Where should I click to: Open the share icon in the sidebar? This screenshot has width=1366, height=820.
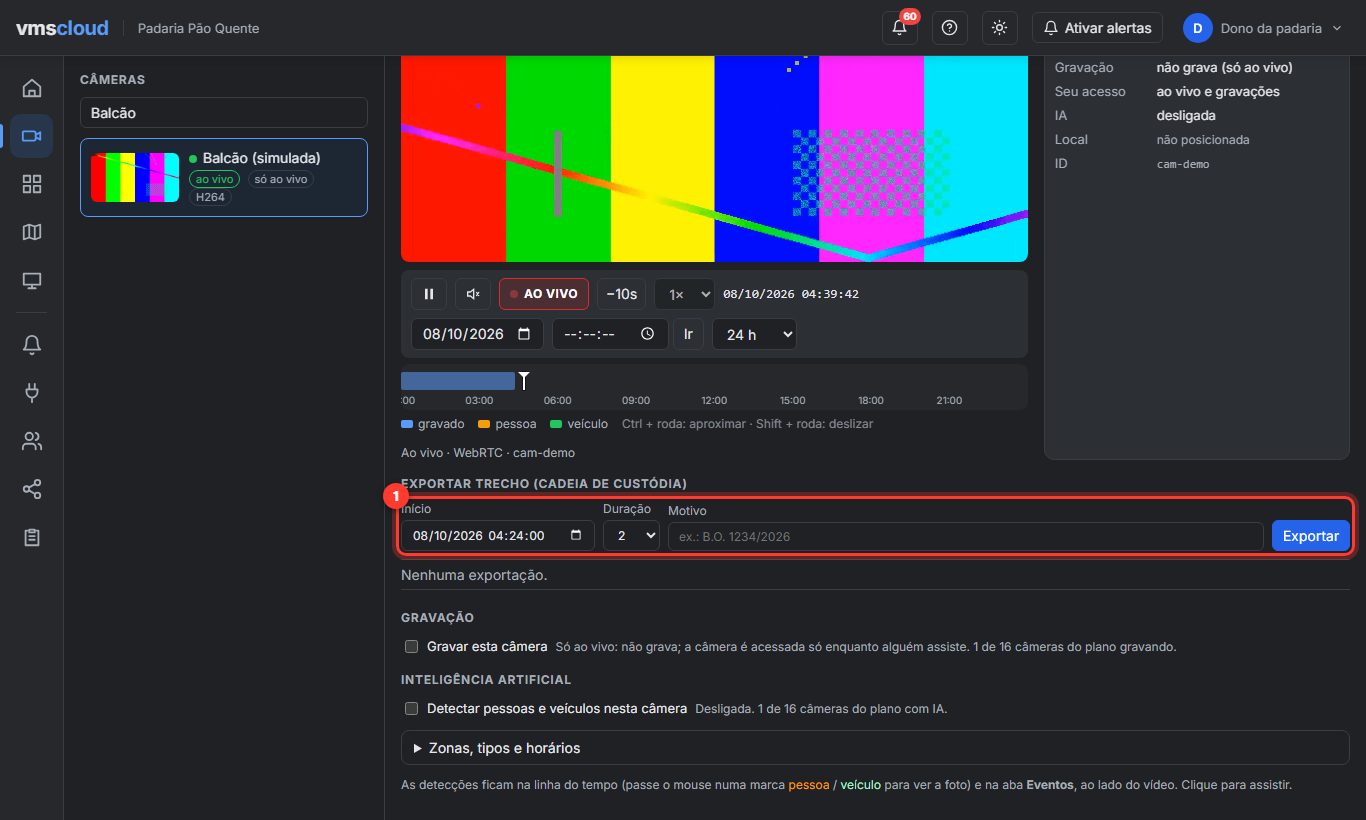point(32,489)
